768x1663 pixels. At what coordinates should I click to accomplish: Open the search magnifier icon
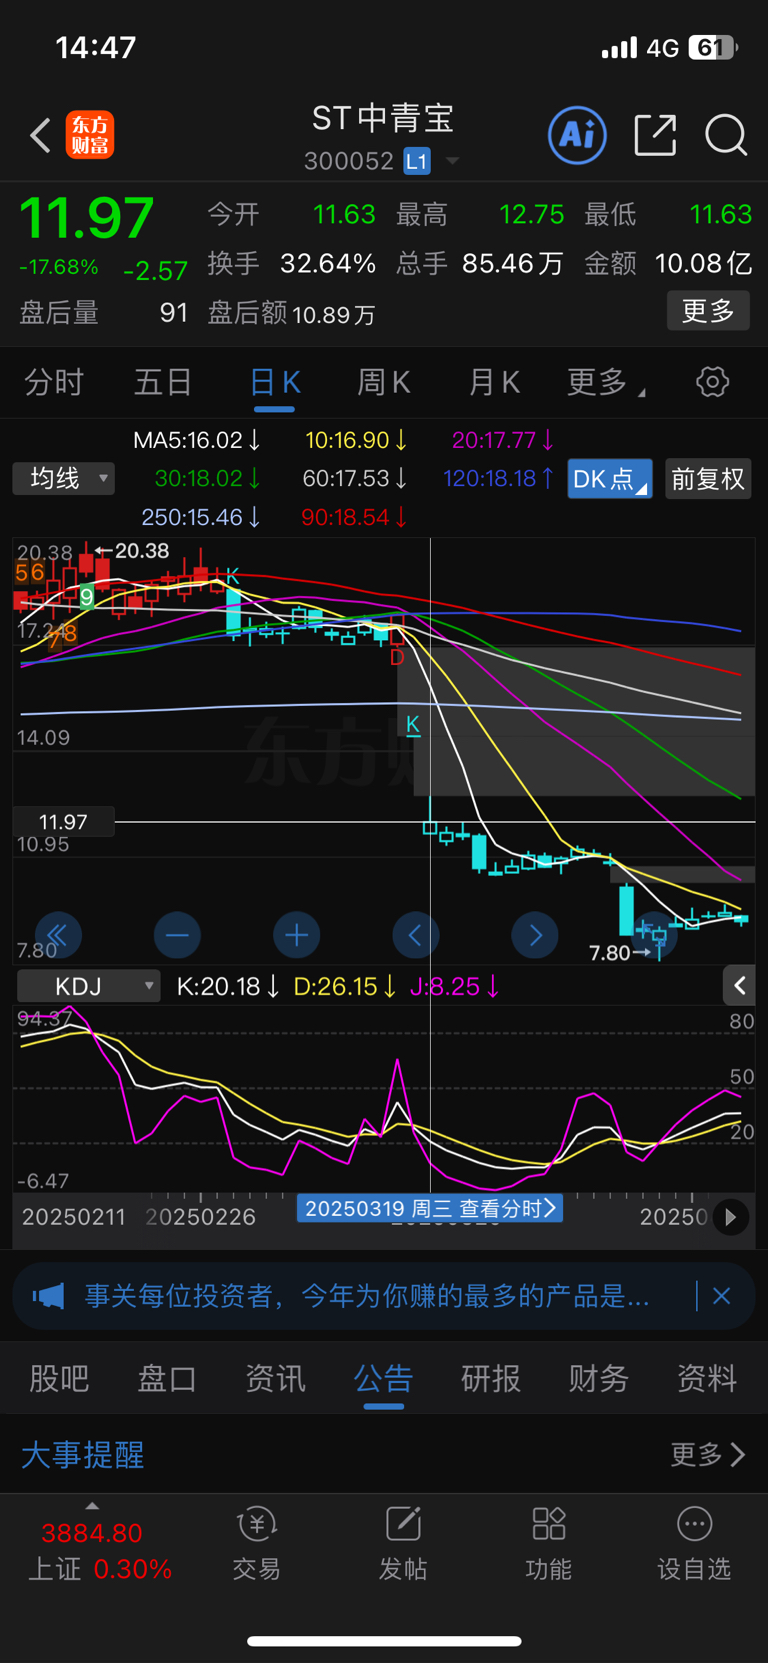726,135
